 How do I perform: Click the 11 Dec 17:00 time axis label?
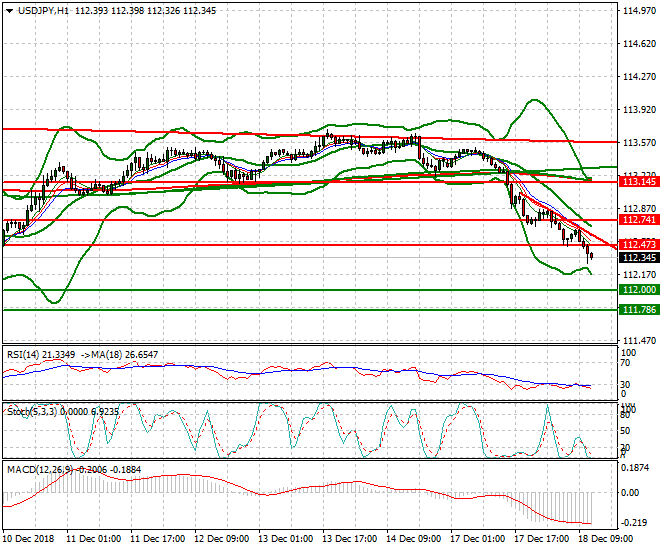click(x=158, y=539)
